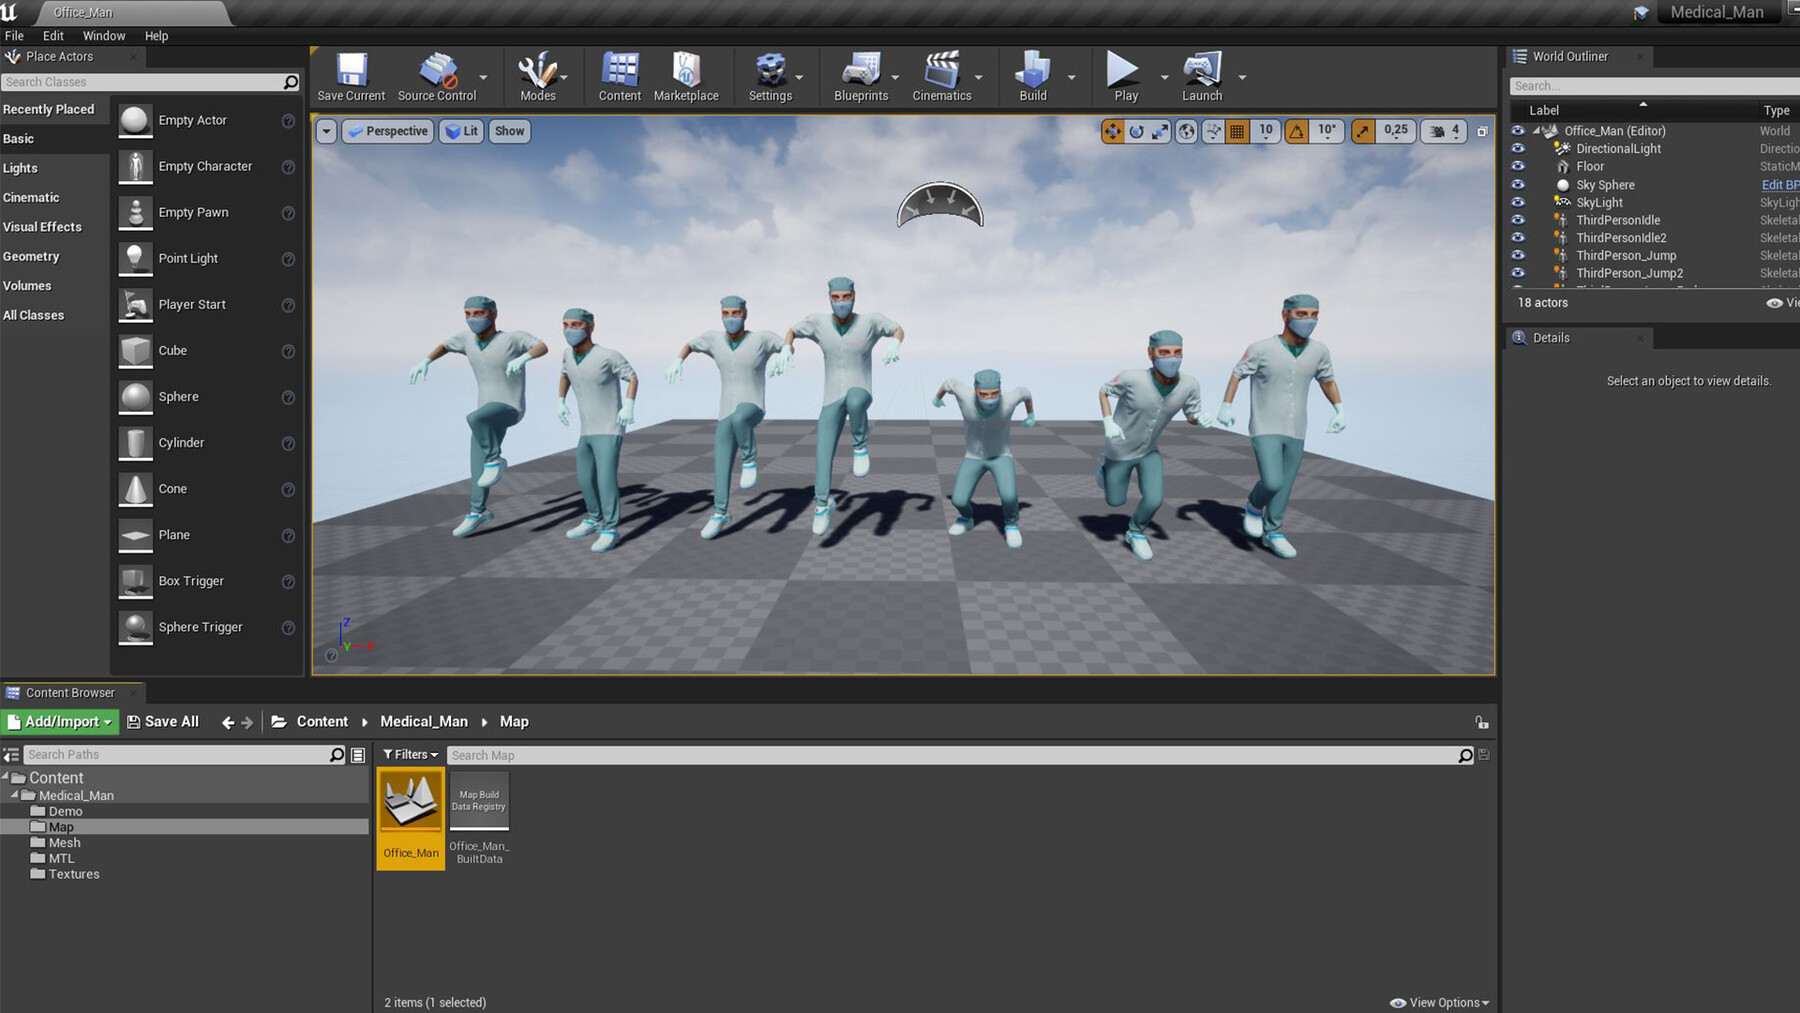Select the rotate tool in the viewport
1800x1013 pixels.
click(x=1136, y=131)
